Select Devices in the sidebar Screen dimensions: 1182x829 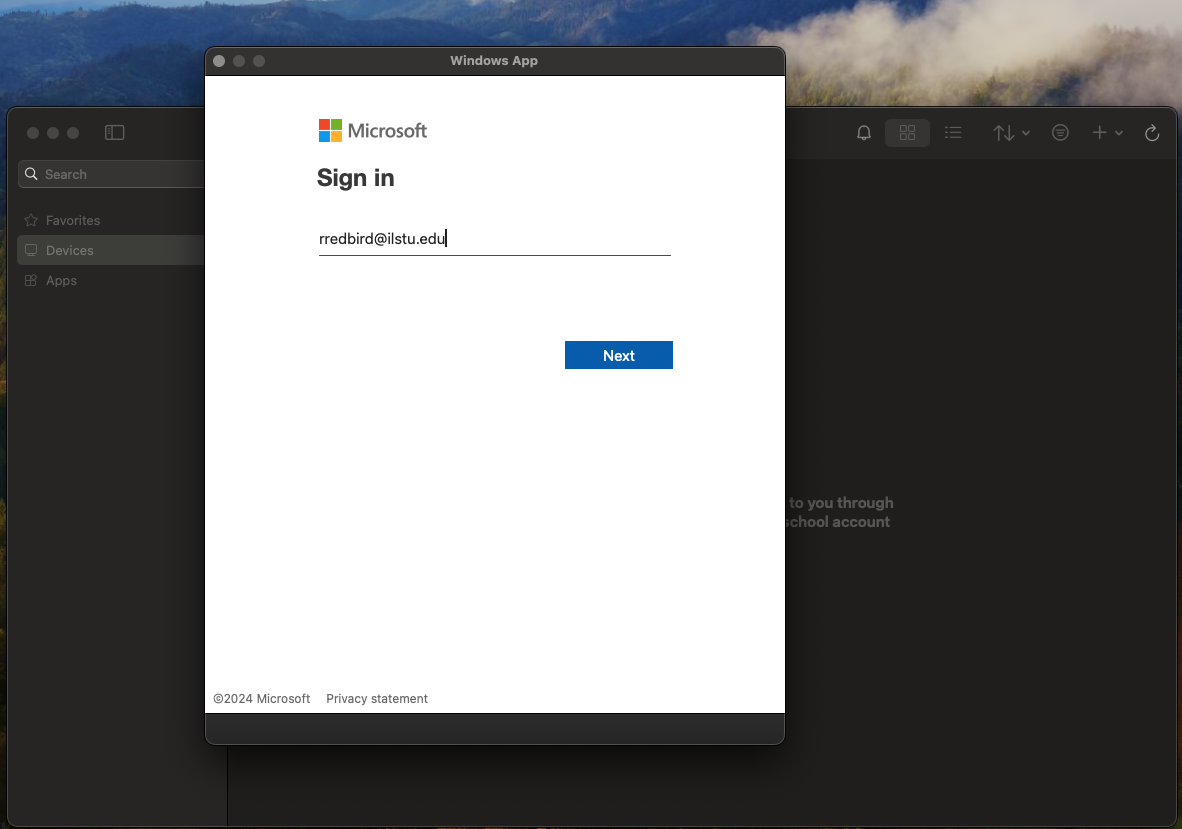pos(111,250)
